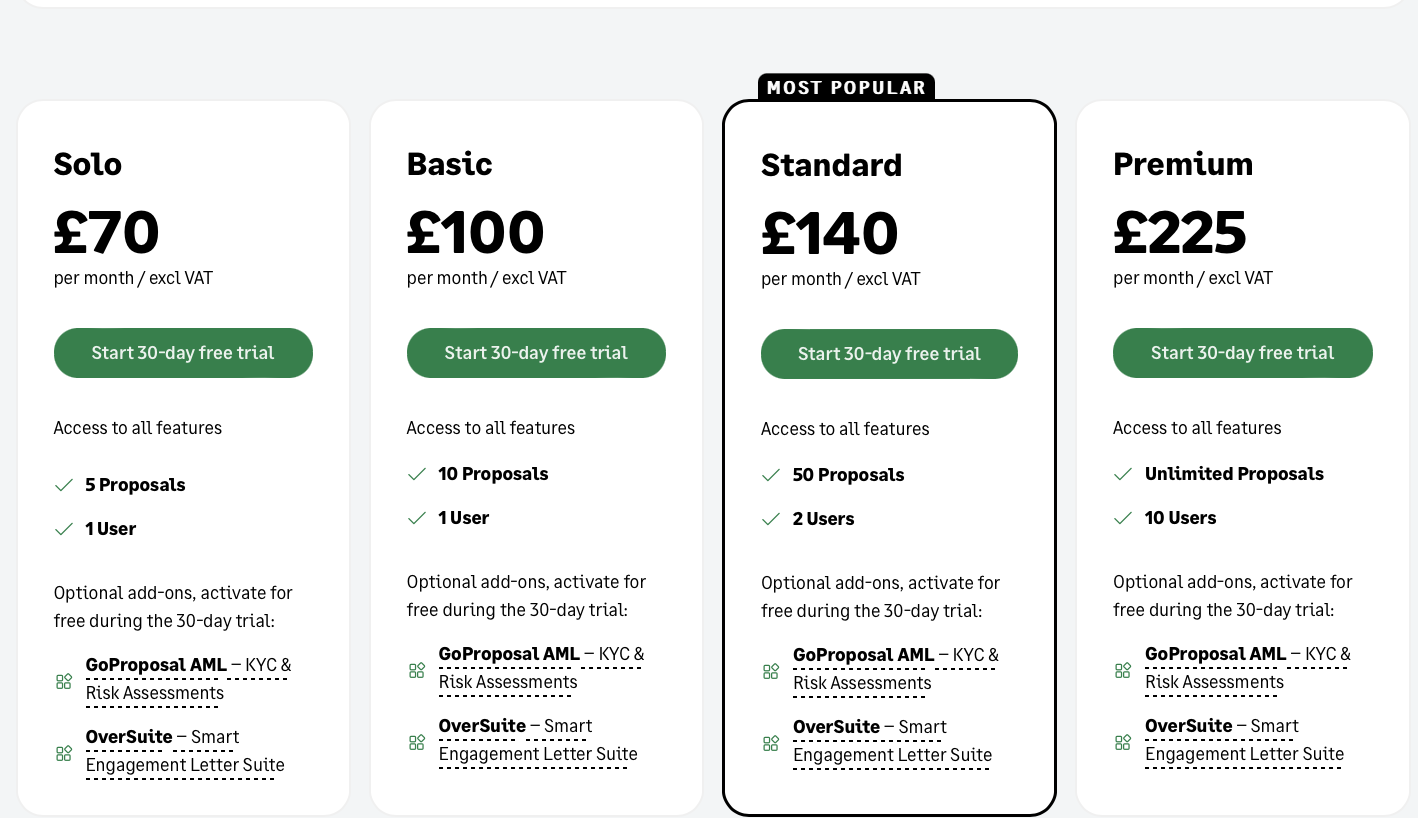Open OverSuite link in Premium plan
Screen dimensions: 1418x818
pyautogui.click(x=1188, y=726)
